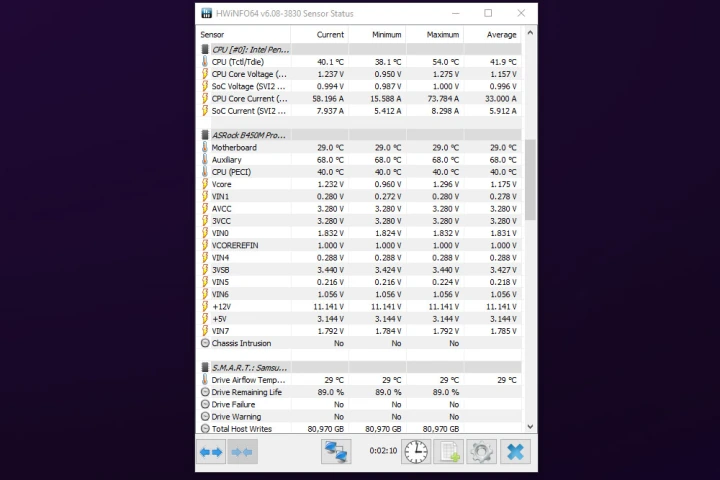Select the 3VSB sensor row
The image size is (720, 480).
click(361, 270)
